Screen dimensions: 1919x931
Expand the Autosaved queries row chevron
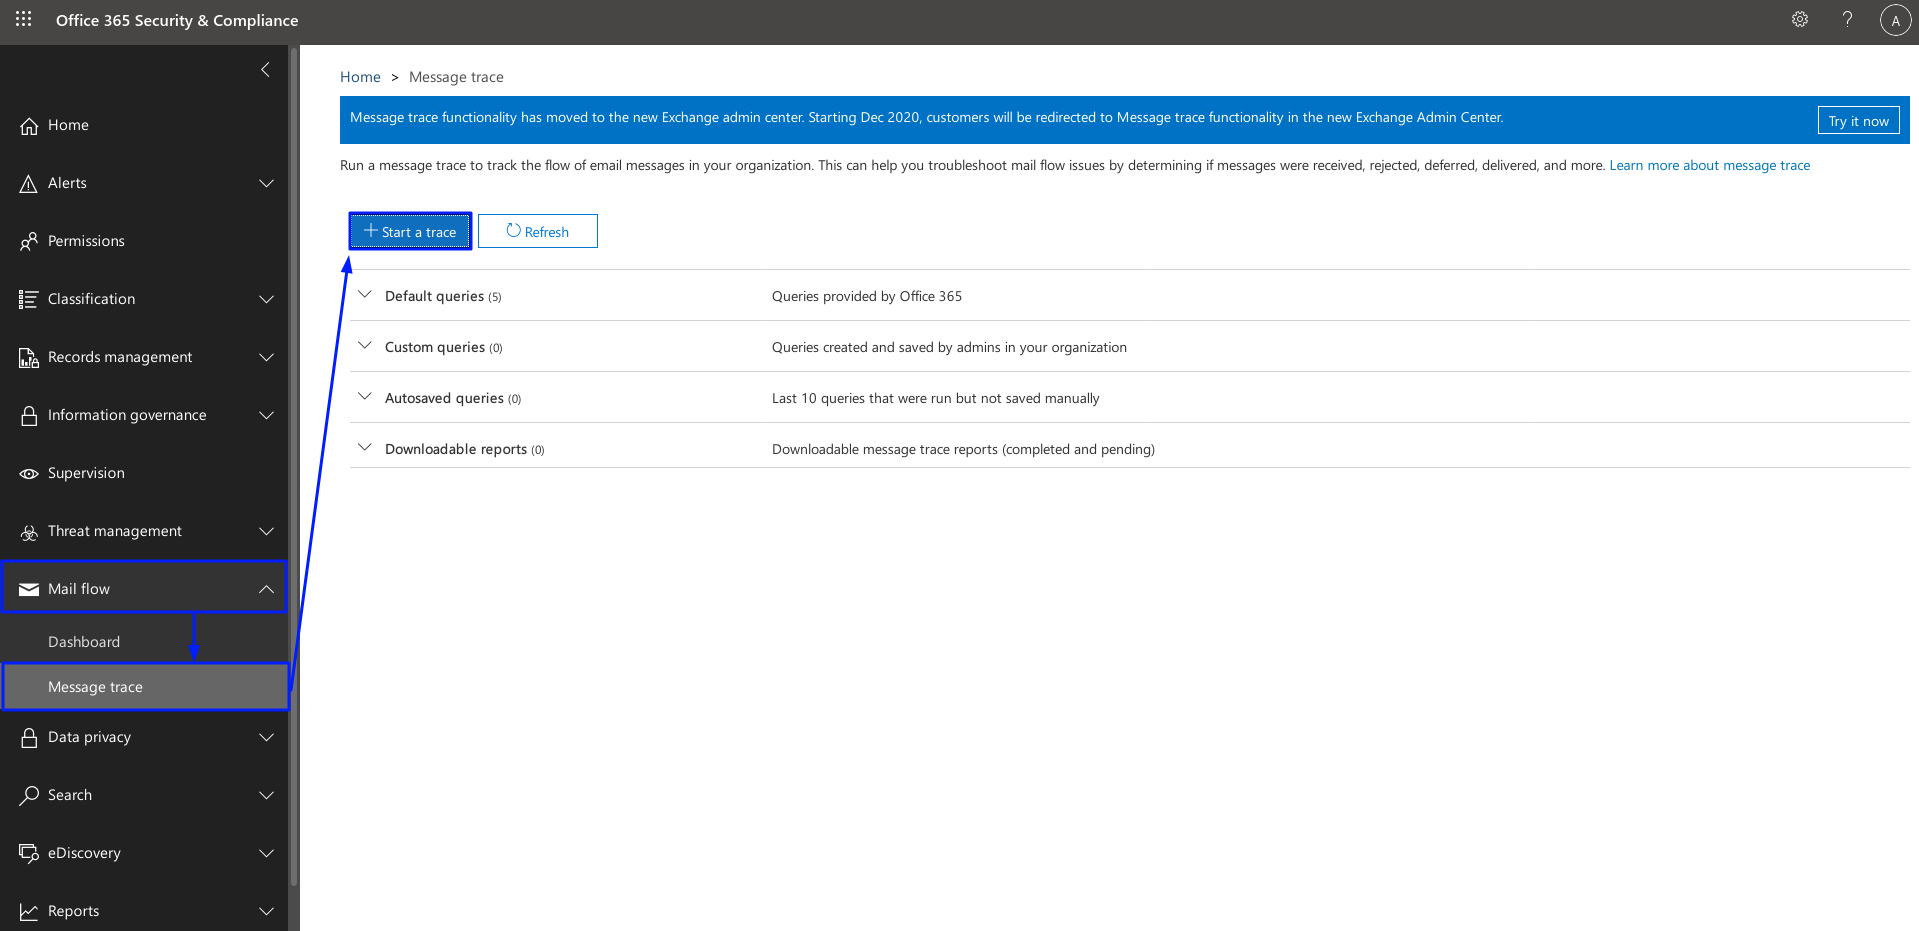tap(365, 396)
